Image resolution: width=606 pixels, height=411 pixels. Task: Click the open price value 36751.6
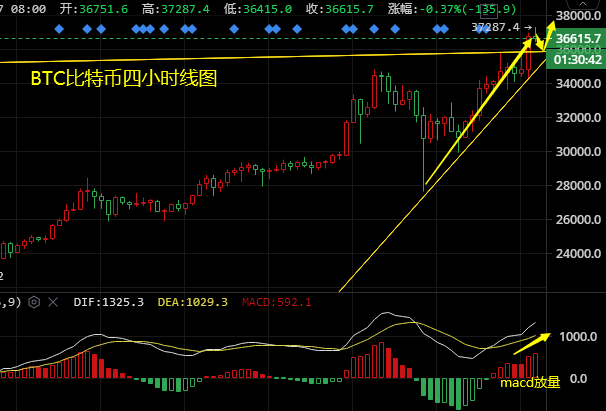(103, 9)
